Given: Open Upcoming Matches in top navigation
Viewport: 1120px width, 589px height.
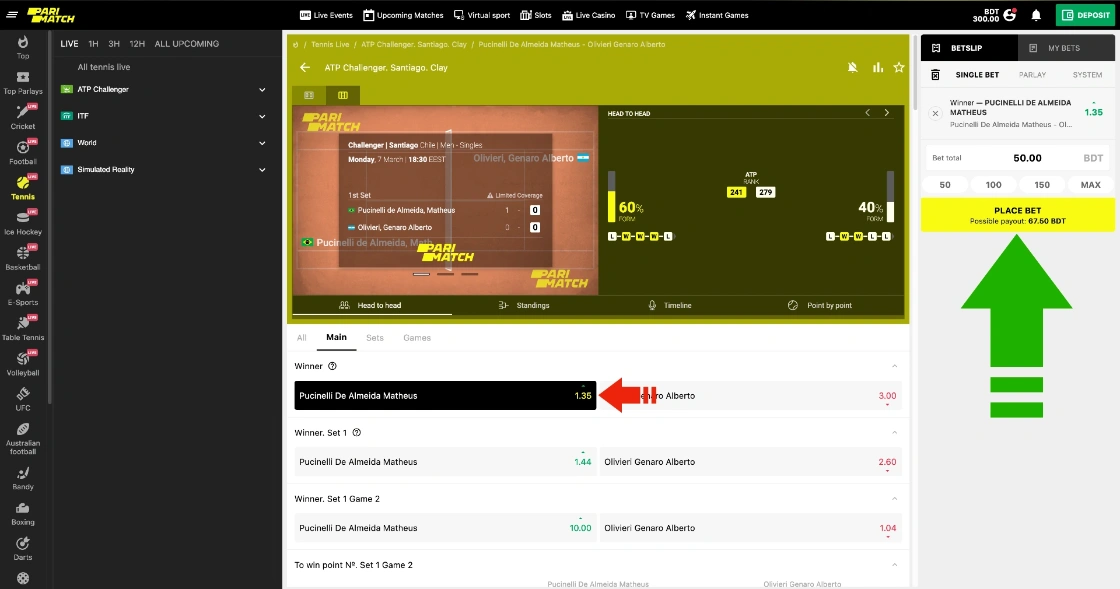Looking at the screenshot, I should (404, 15).
